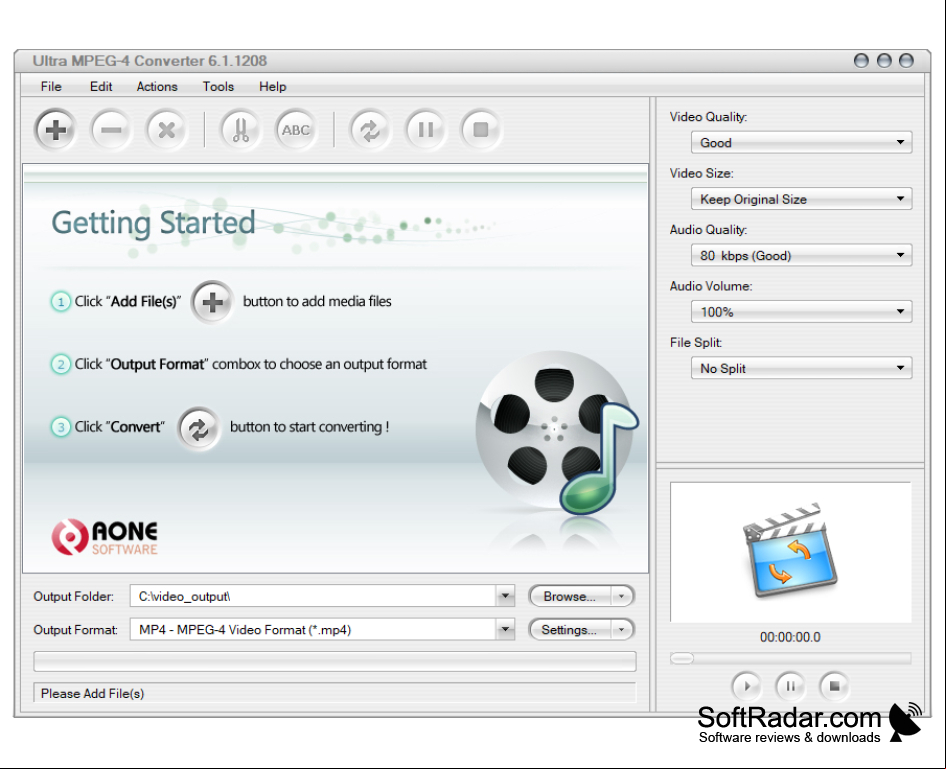Screen dimensions: 946x769
Task: Click the Settings... button
Action: click(x=570, y=630)
